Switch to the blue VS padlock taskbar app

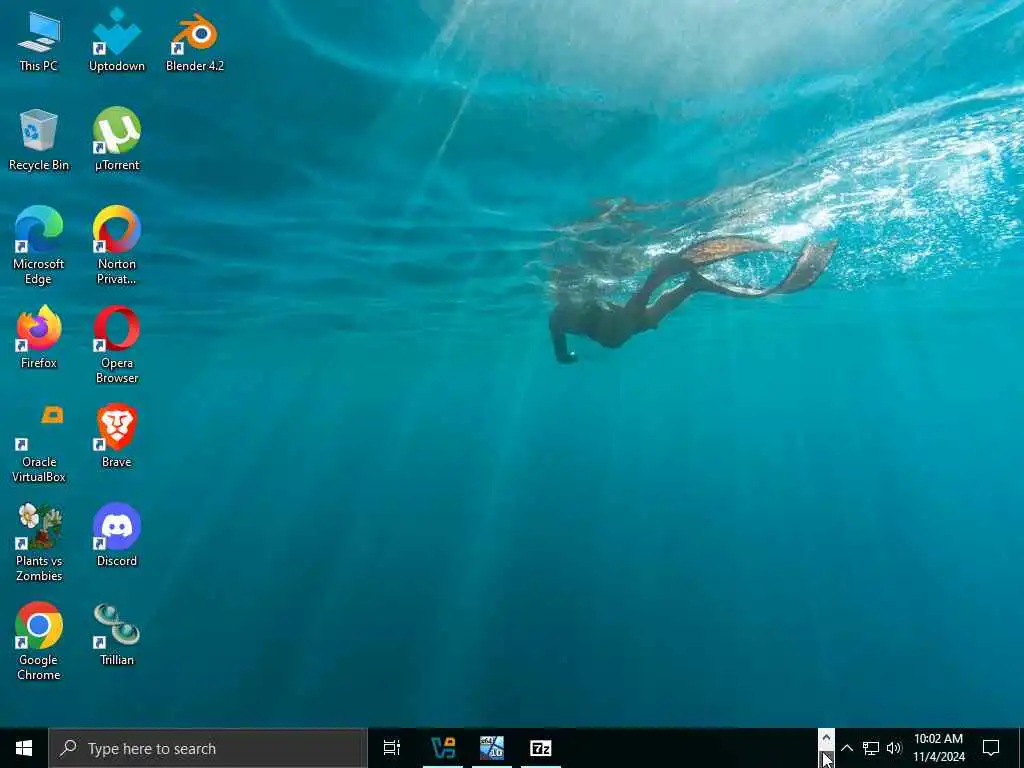(443, 748)
